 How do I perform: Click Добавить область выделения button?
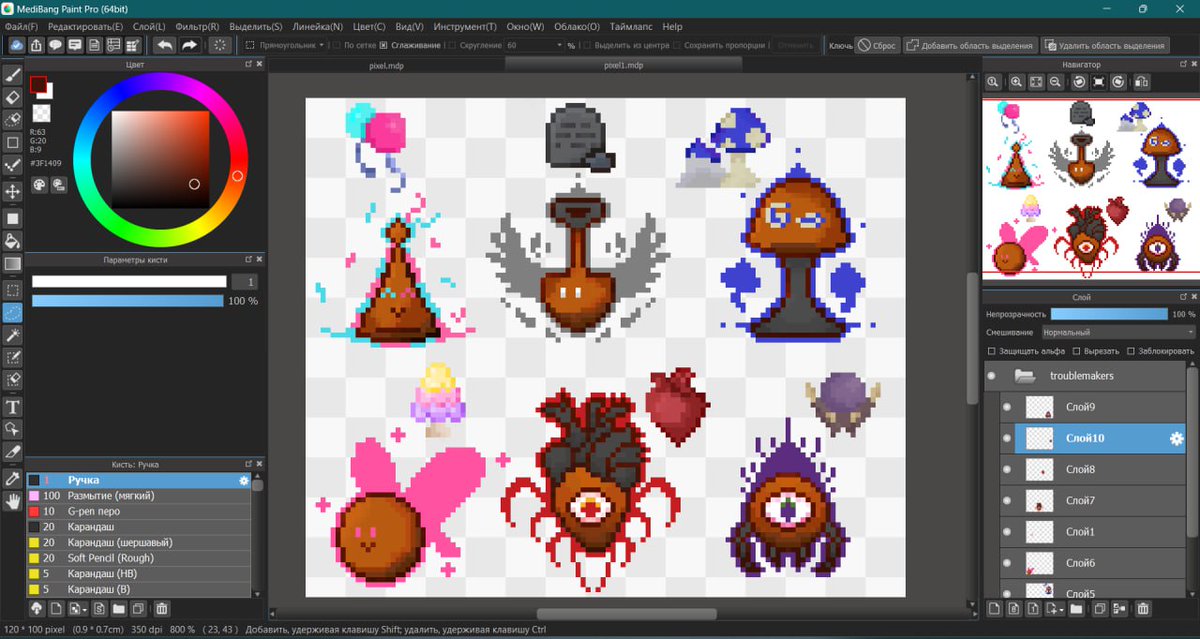click(969, 45)
